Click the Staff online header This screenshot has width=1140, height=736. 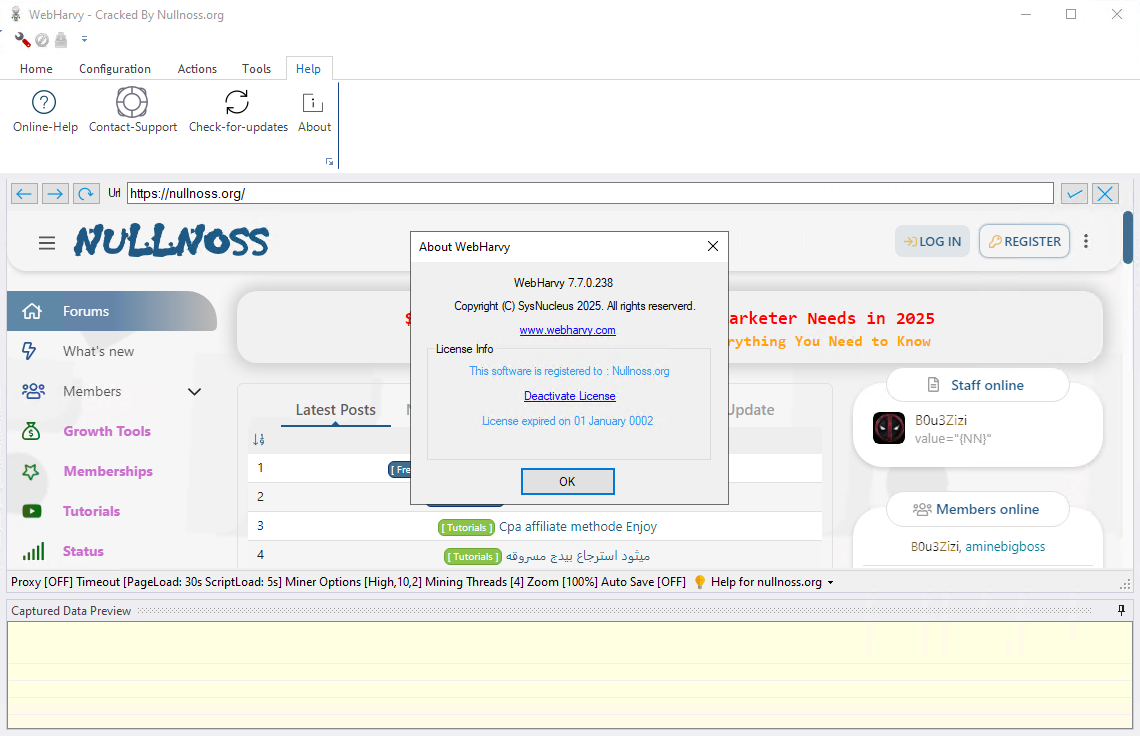coord(978,385)
